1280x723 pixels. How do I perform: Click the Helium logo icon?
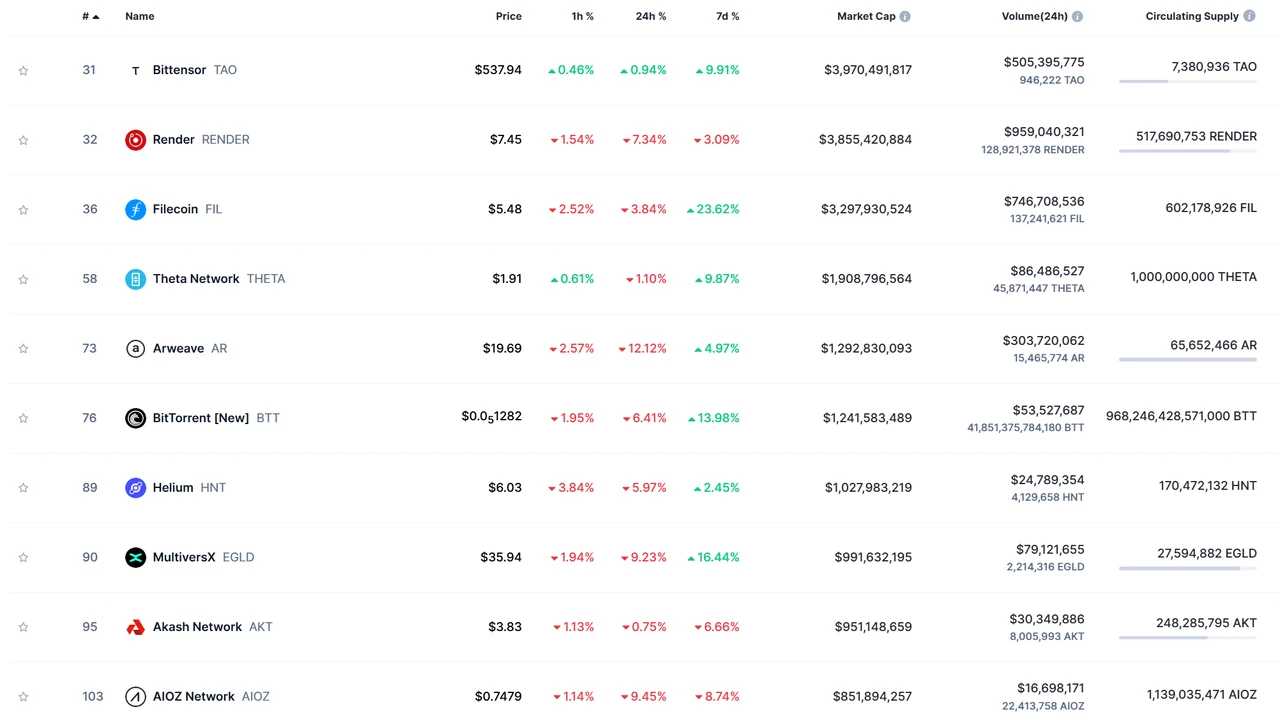(135, 488)
